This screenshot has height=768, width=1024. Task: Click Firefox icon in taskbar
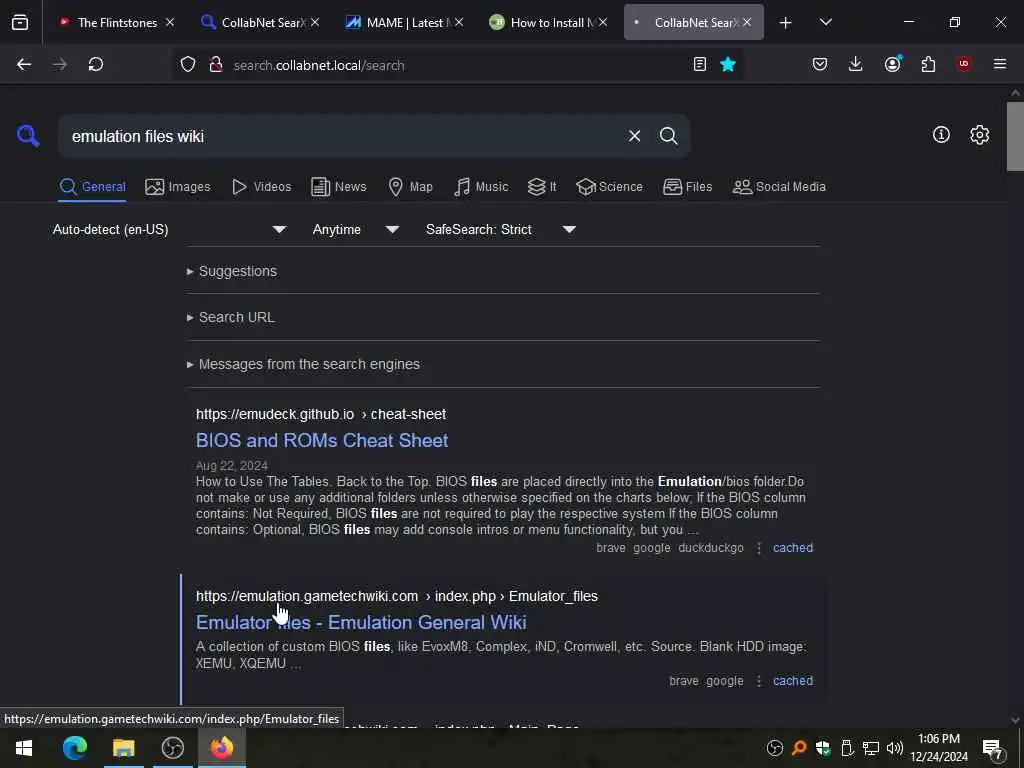(221, 748)
